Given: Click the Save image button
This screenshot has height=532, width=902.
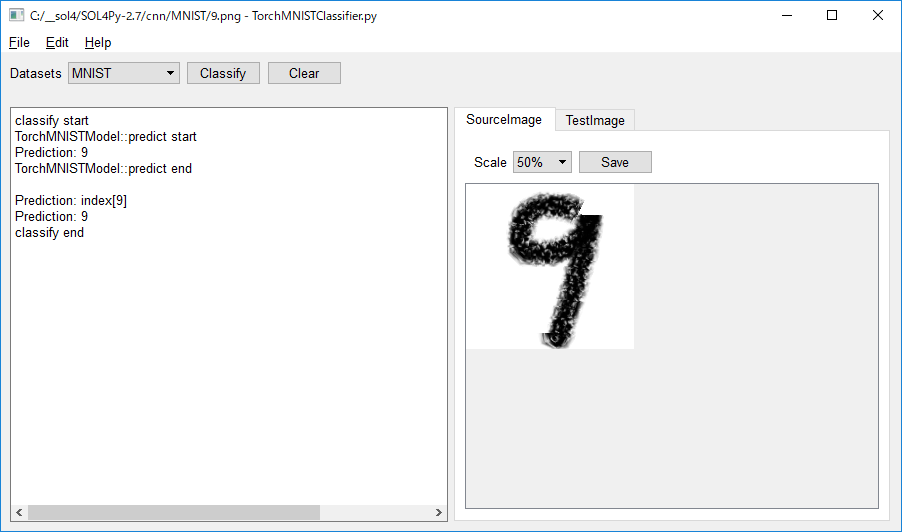Looking at the screenshot, I should [615, 162].
